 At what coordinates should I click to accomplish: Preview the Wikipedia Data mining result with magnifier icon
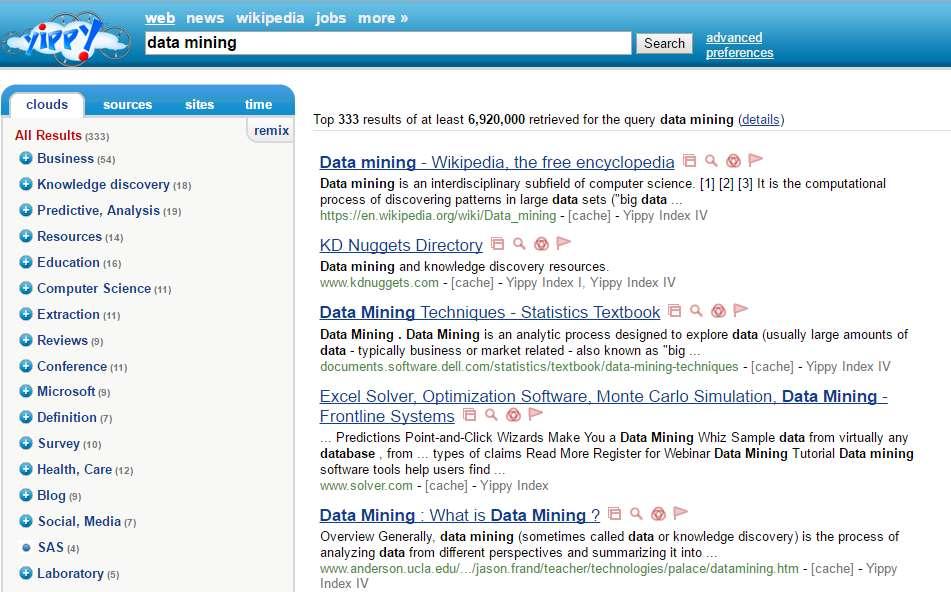711,161
